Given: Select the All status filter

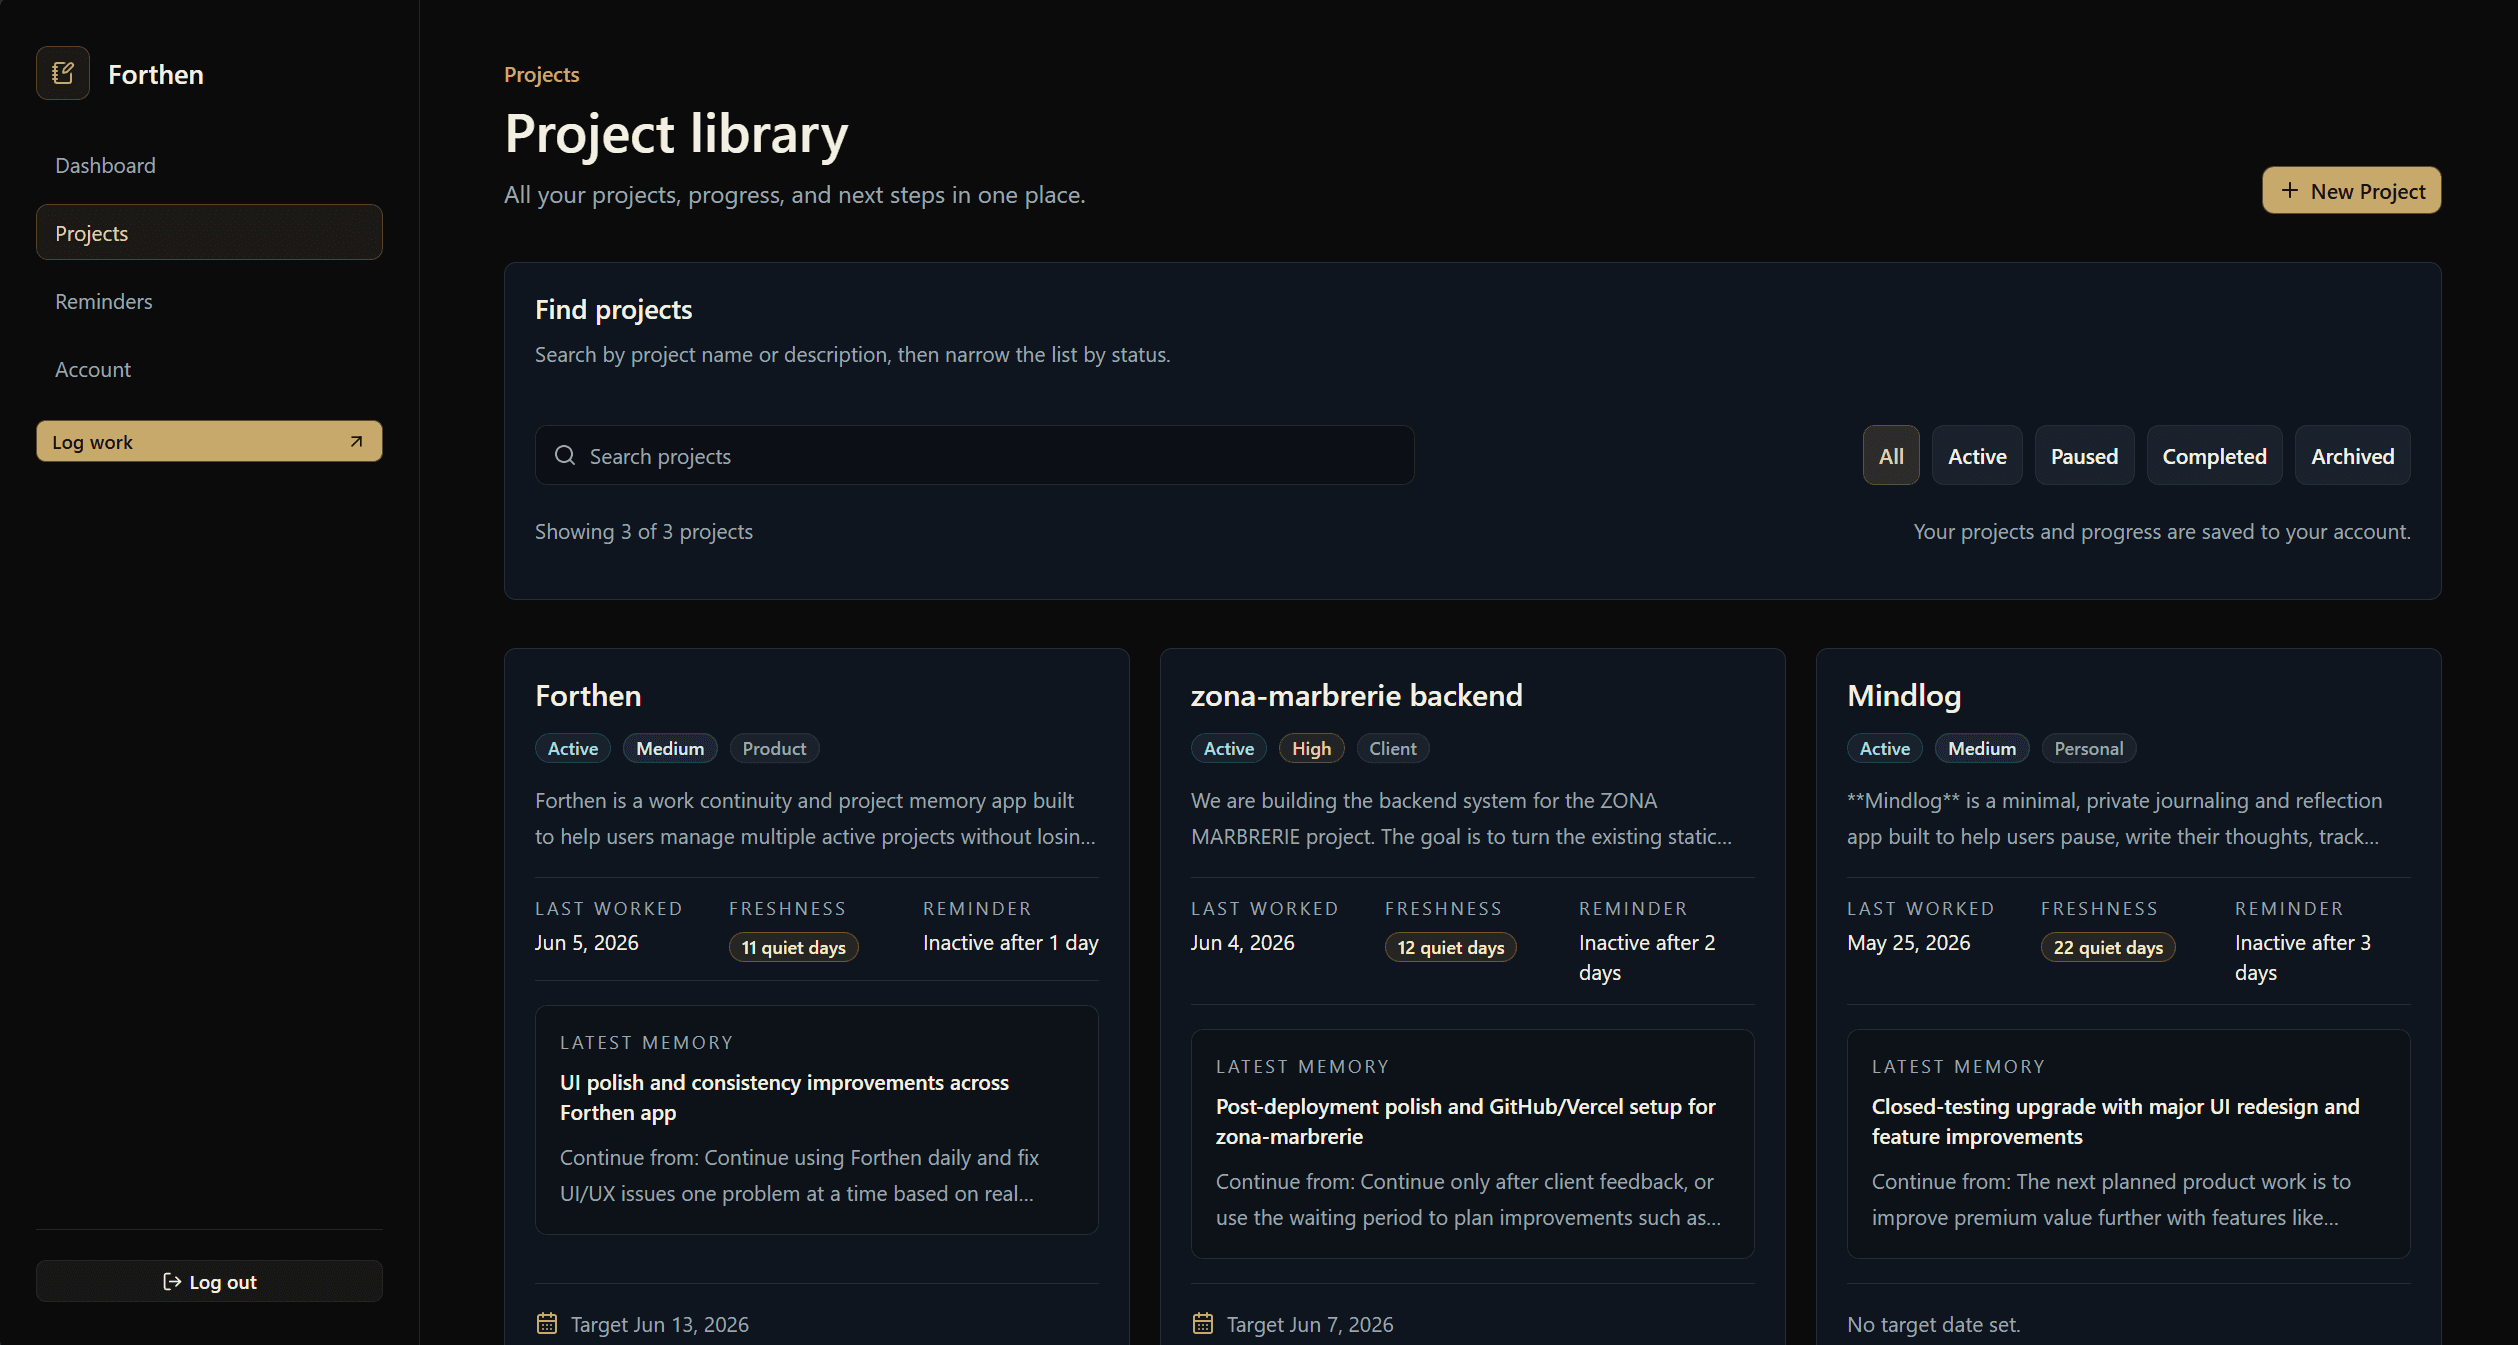Looking at the screenshot, I should pyautogui.click(x=1890, y=455).
